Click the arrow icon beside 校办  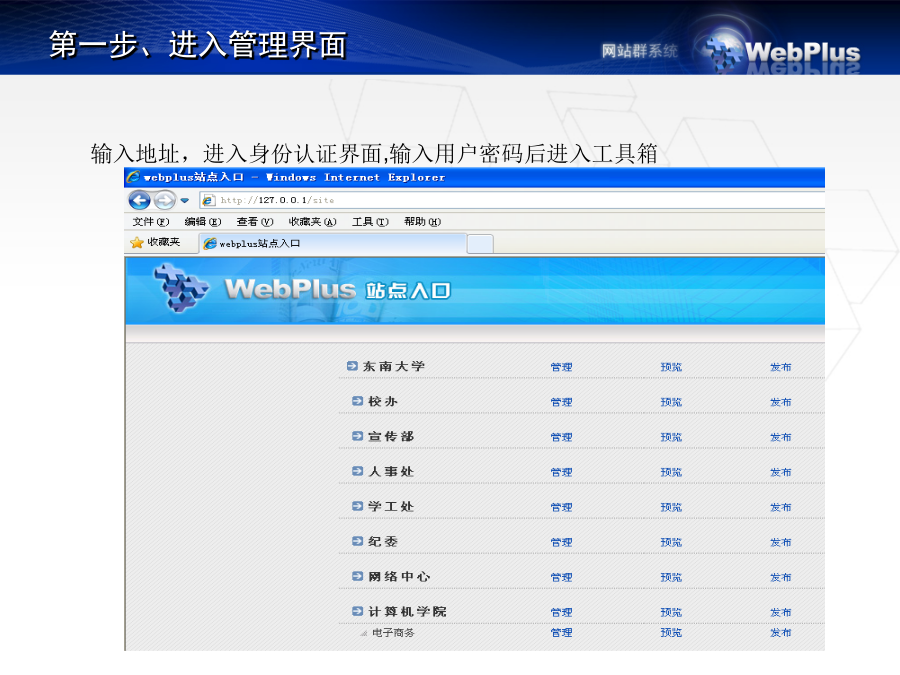[x=358, y=401]
